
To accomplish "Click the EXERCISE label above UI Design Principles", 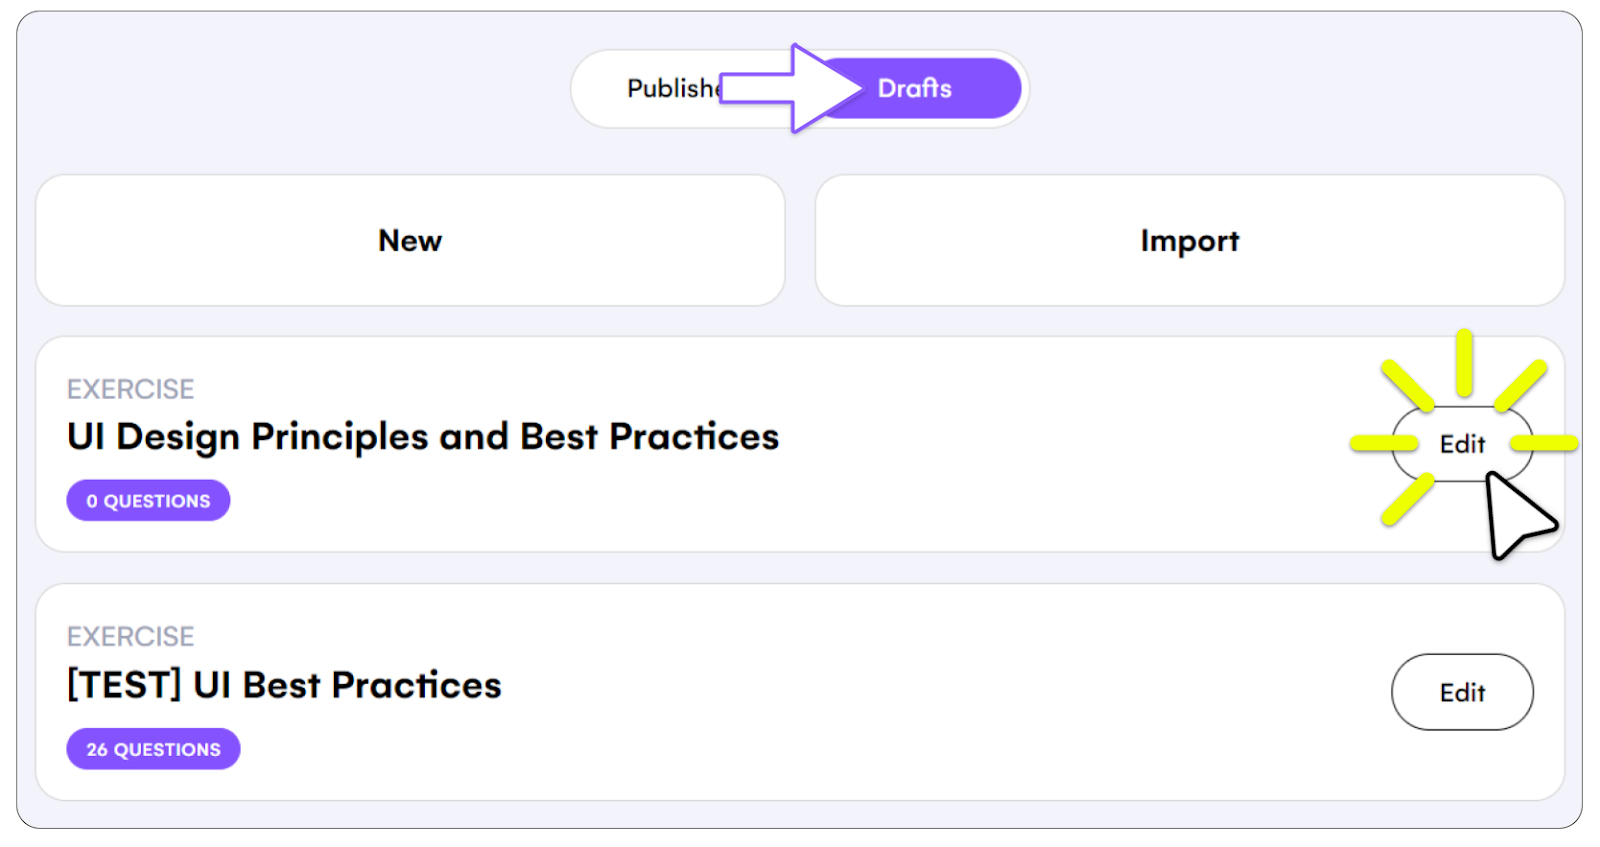I will coord(131,389).
